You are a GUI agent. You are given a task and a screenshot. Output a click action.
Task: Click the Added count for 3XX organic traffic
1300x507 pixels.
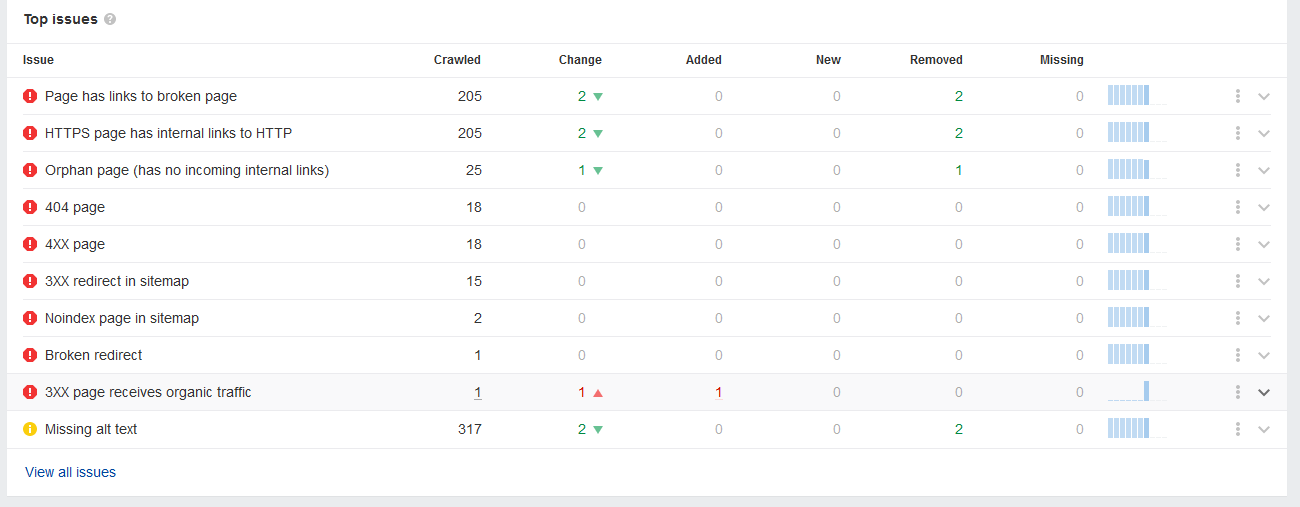tap(718, 392)
